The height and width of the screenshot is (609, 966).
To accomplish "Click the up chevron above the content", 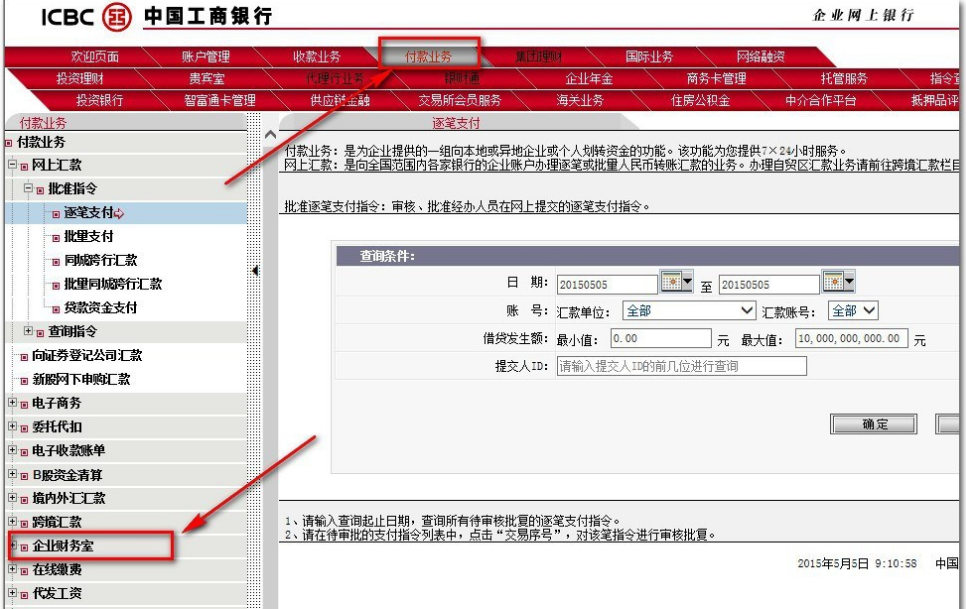I will tap(270, 134).
